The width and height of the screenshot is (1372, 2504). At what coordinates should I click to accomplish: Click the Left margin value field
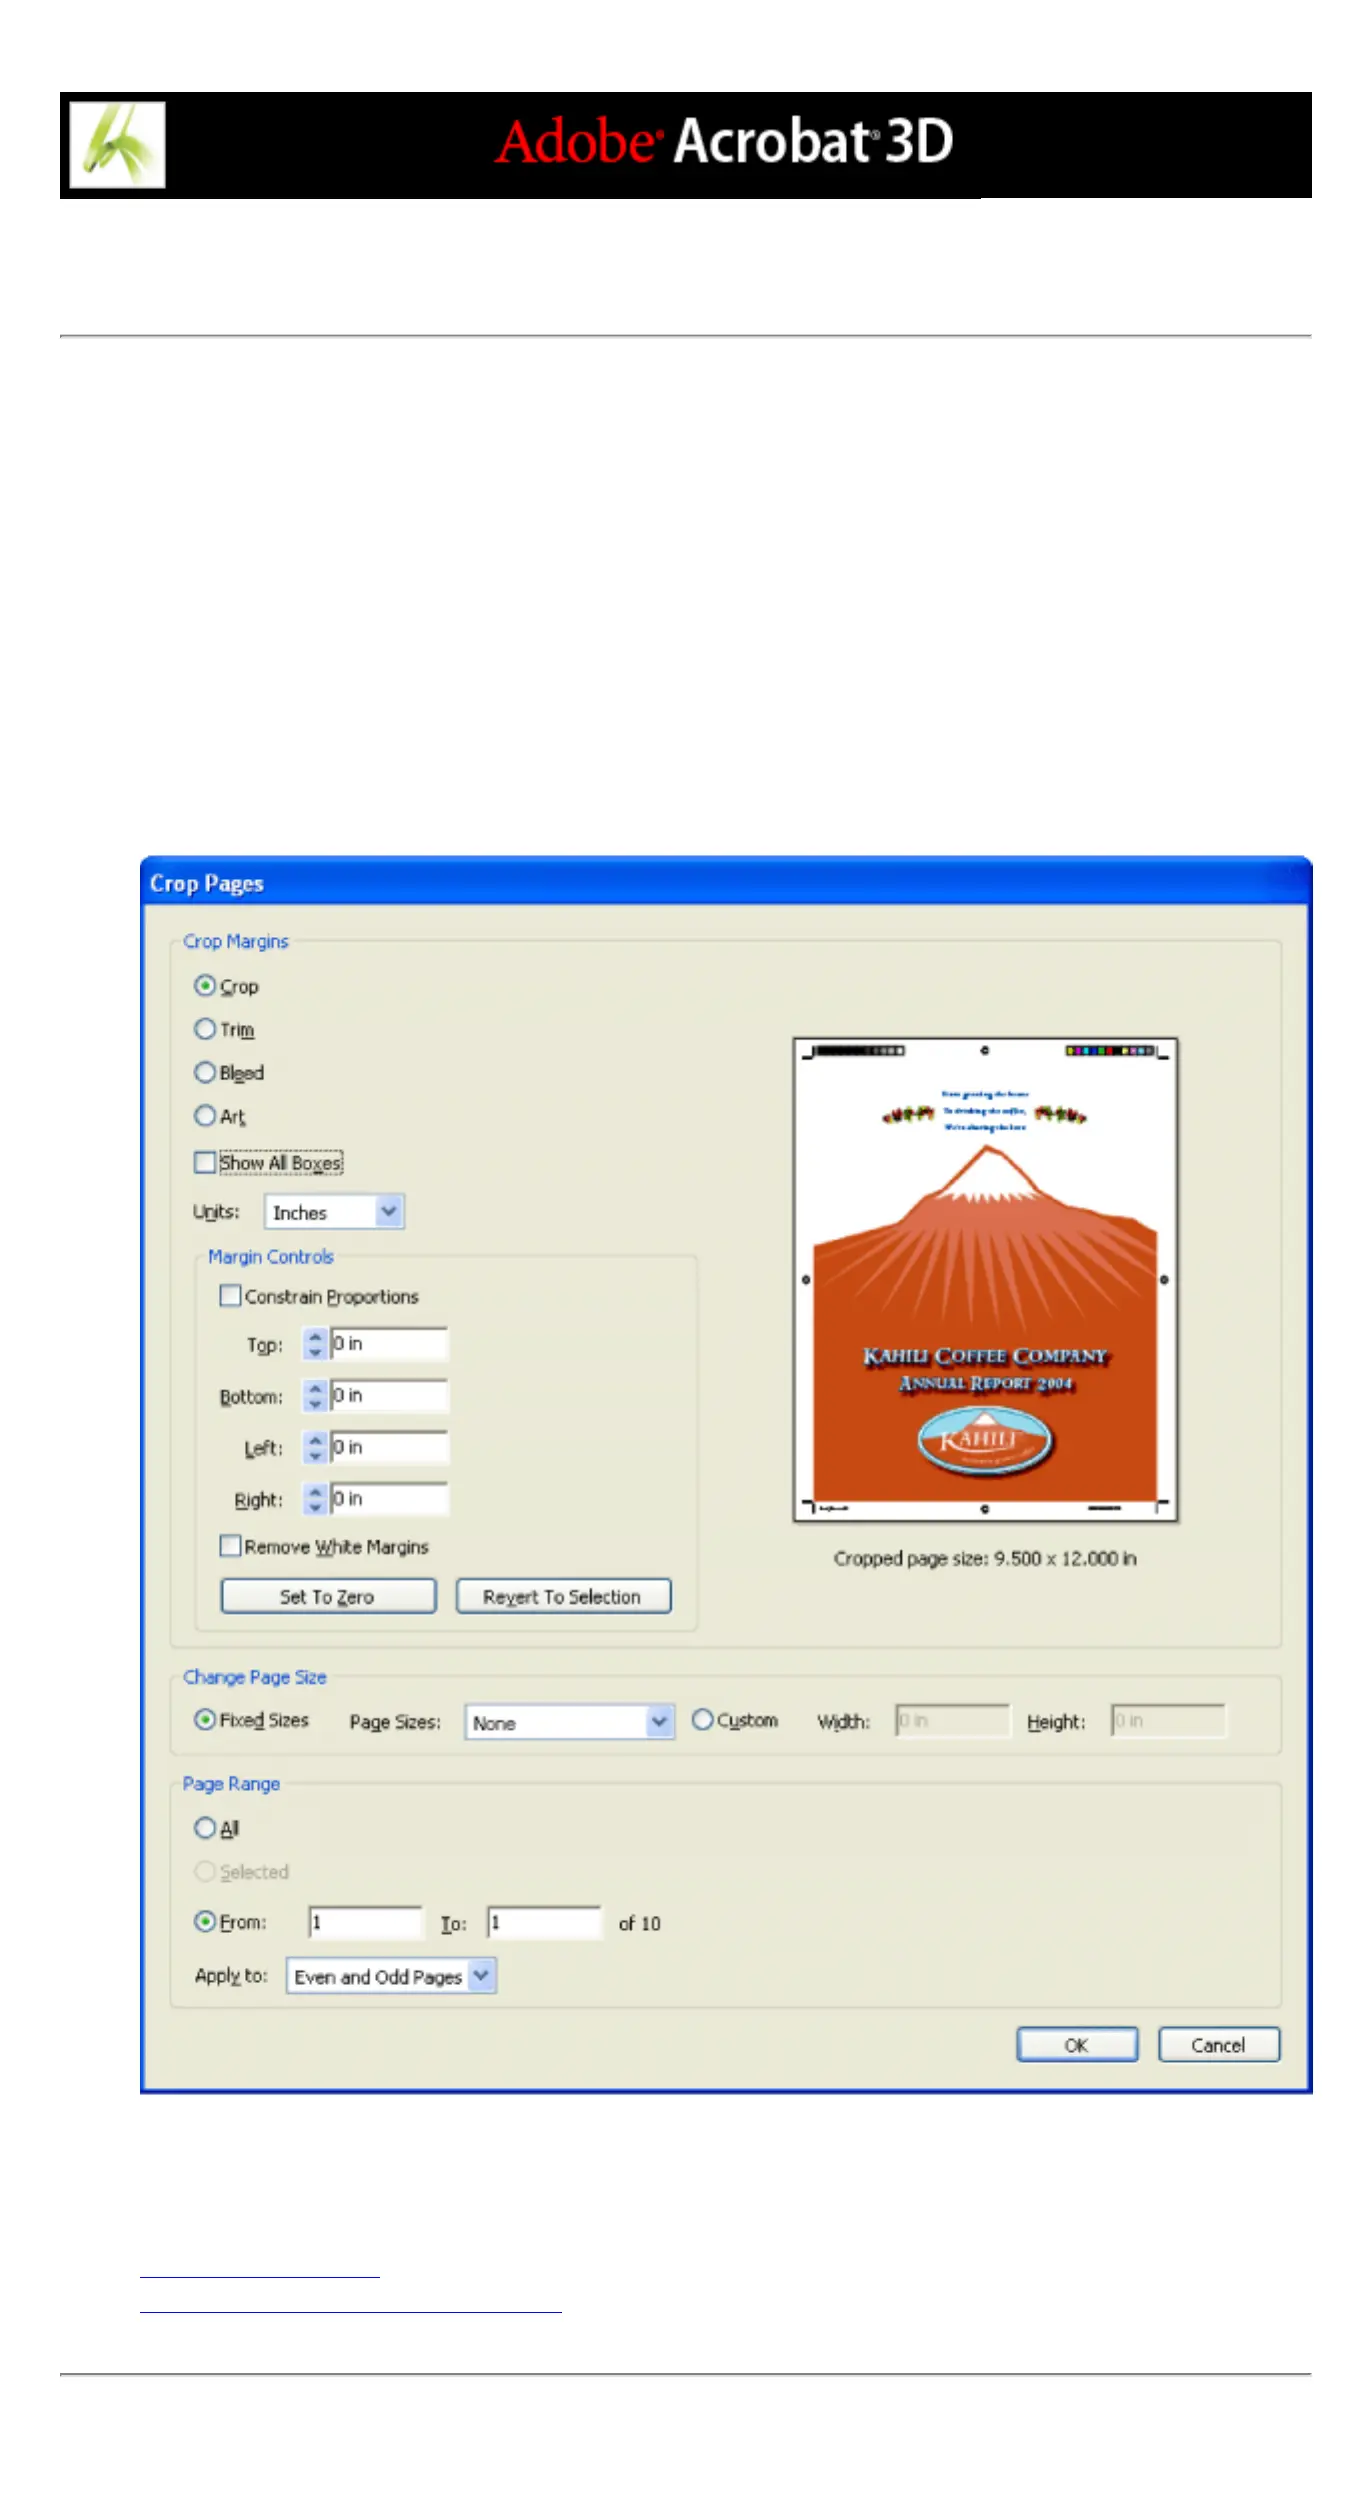389,1447
